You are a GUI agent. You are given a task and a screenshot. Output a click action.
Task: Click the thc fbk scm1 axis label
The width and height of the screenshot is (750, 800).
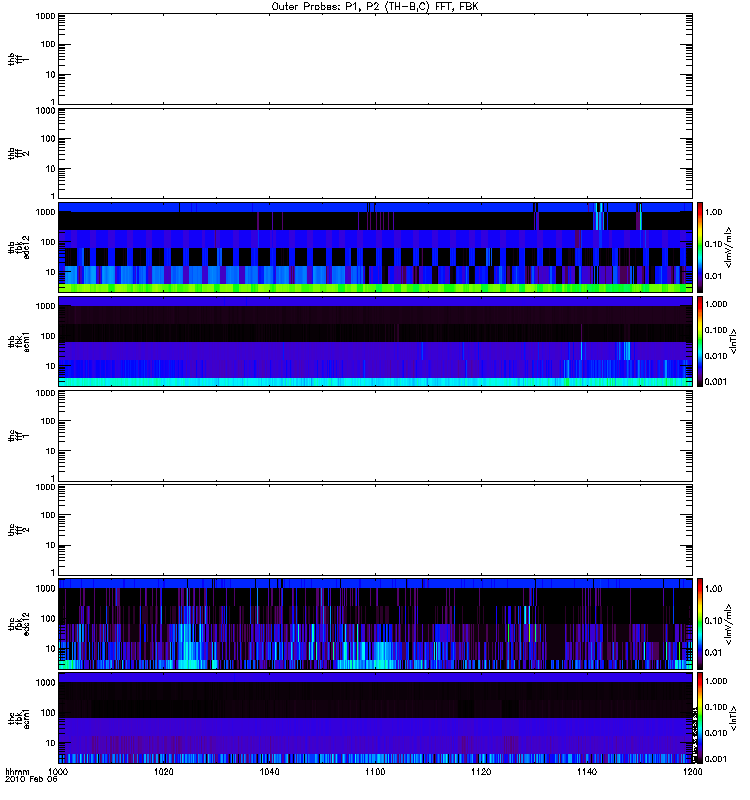[19, 718]
